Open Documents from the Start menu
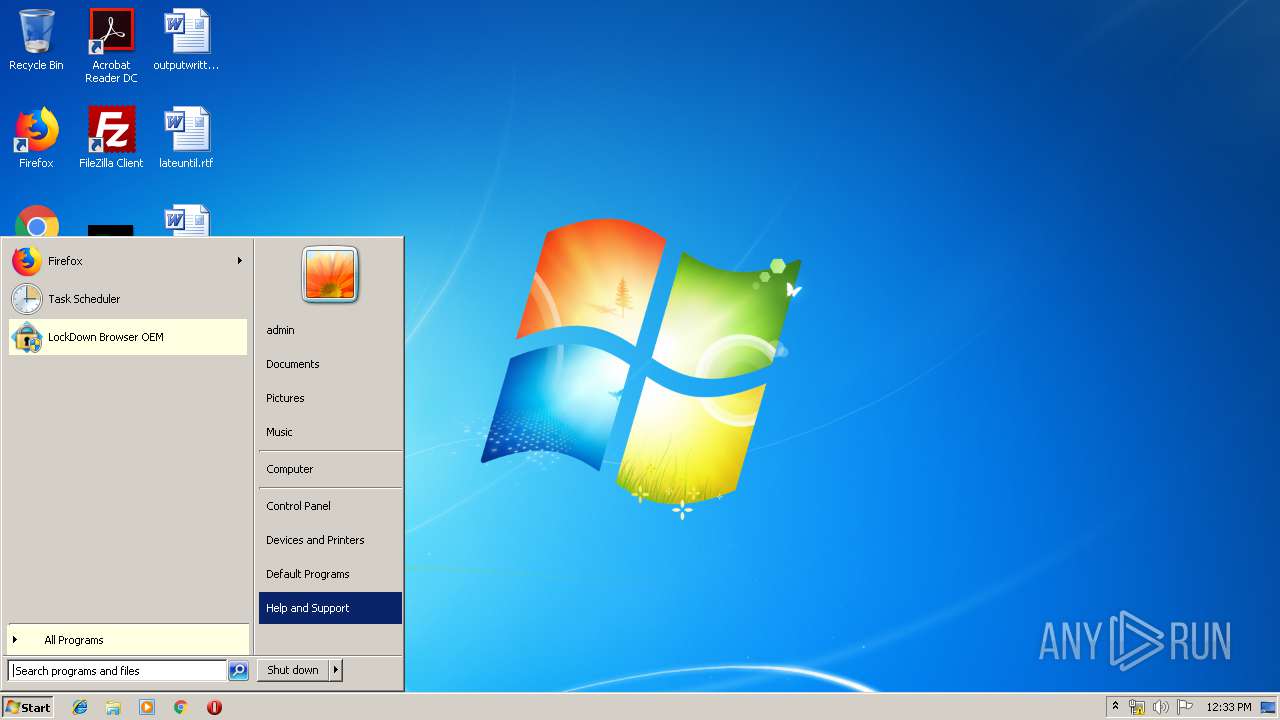The image size is (1280, 720). tap(330, 364)
